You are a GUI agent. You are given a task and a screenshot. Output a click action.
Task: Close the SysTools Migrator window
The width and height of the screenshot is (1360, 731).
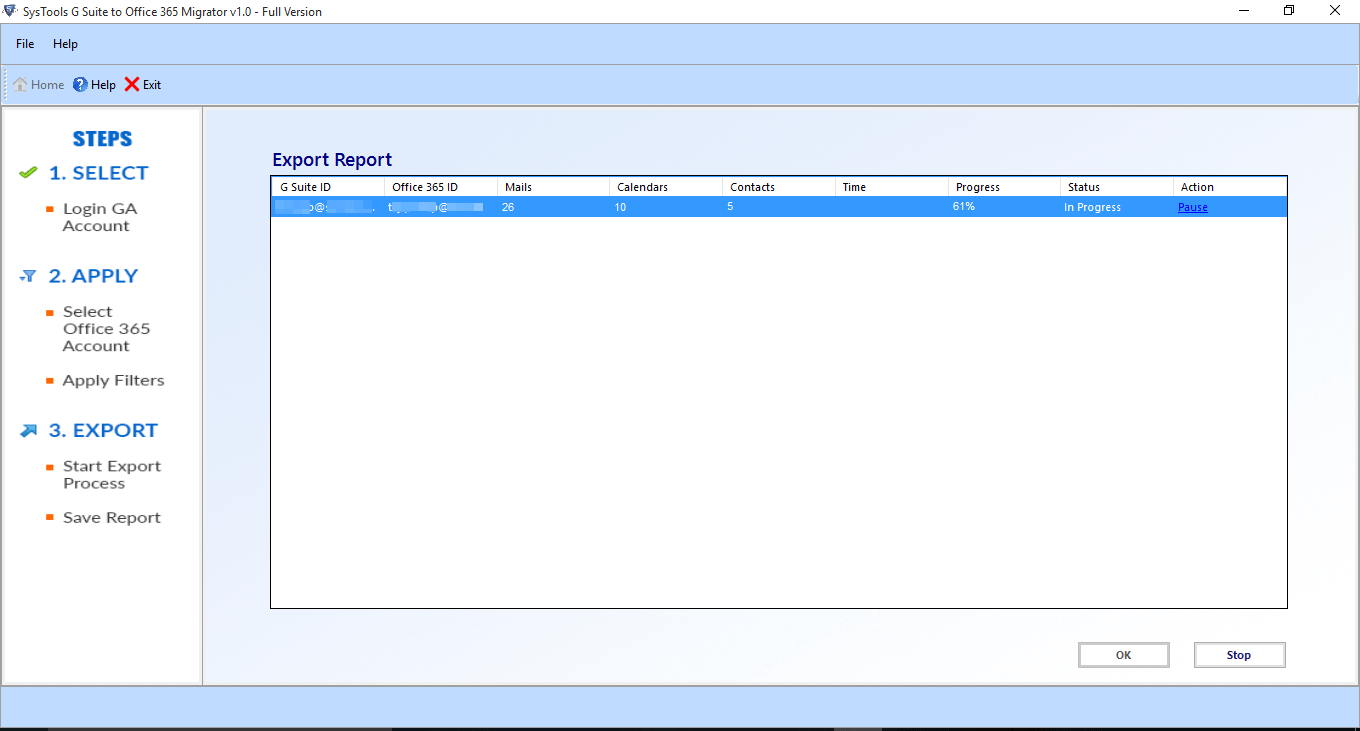[x=1336, y=11]
